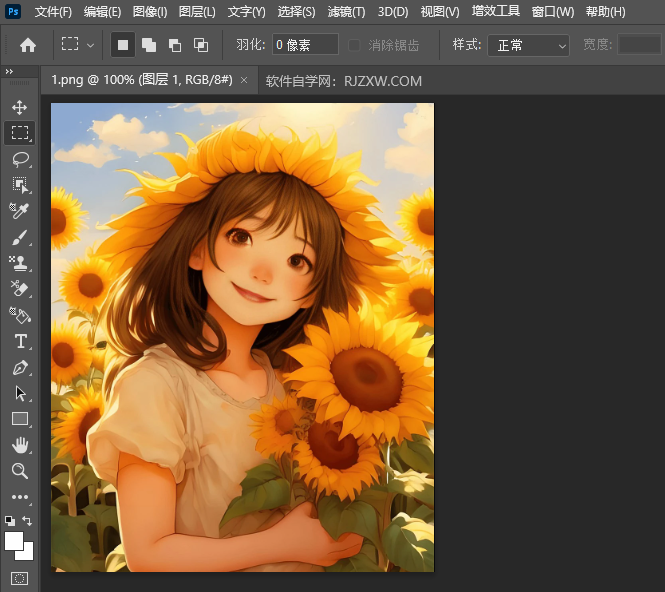Open the marquee tool preset picker arrow

(91, 45)
